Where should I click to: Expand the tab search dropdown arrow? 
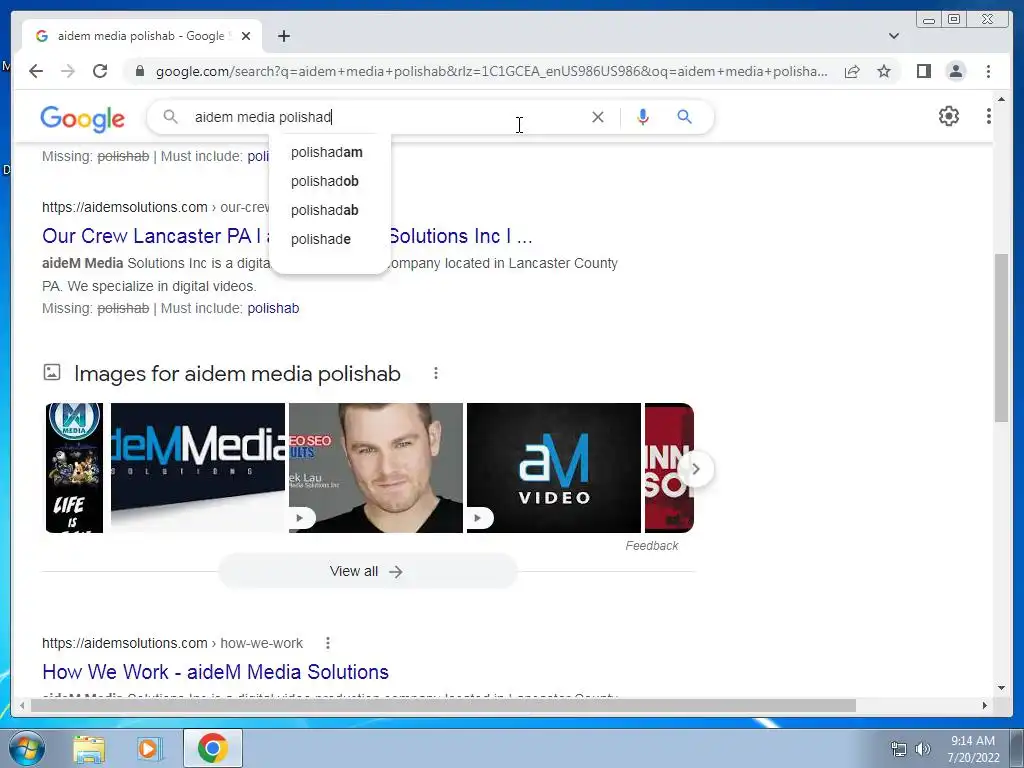[x=894, y=36]
